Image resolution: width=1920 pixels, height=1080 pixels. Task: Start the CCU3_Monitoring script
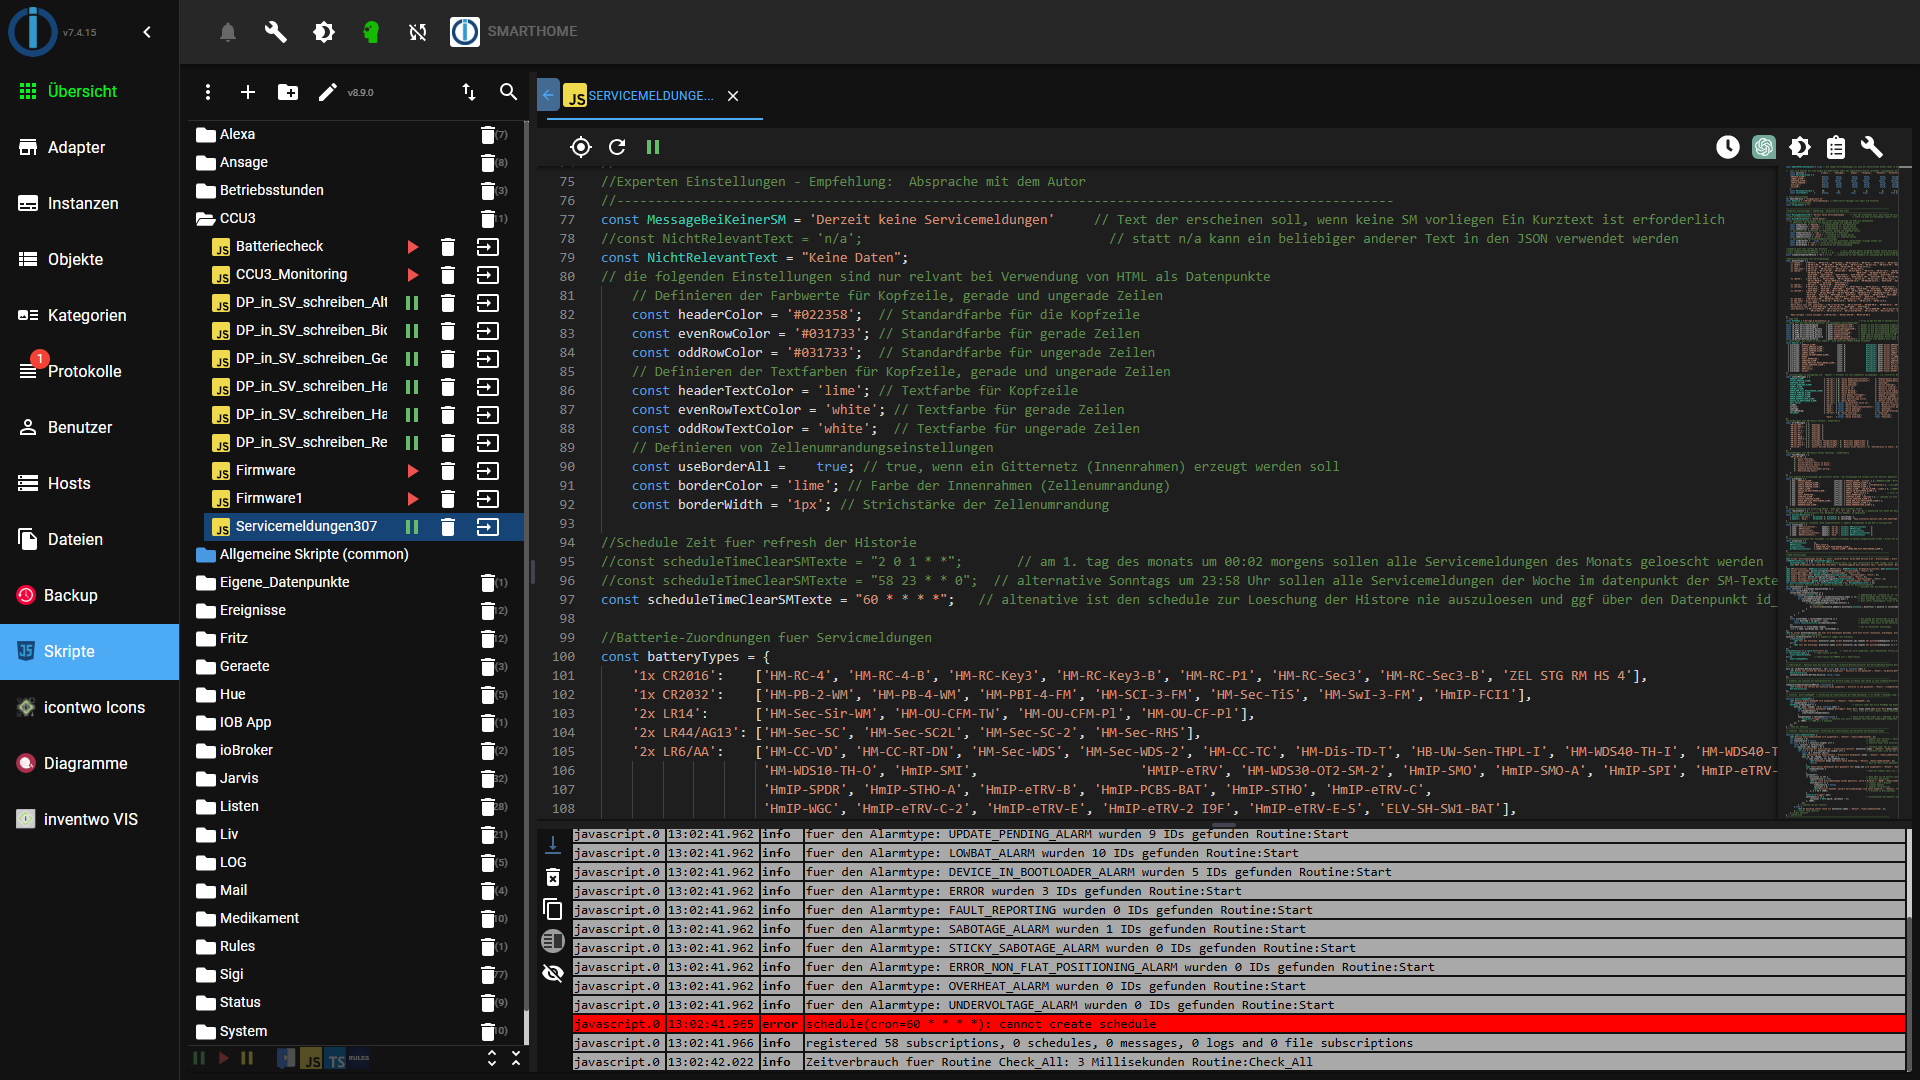click(x=412, y=275)
